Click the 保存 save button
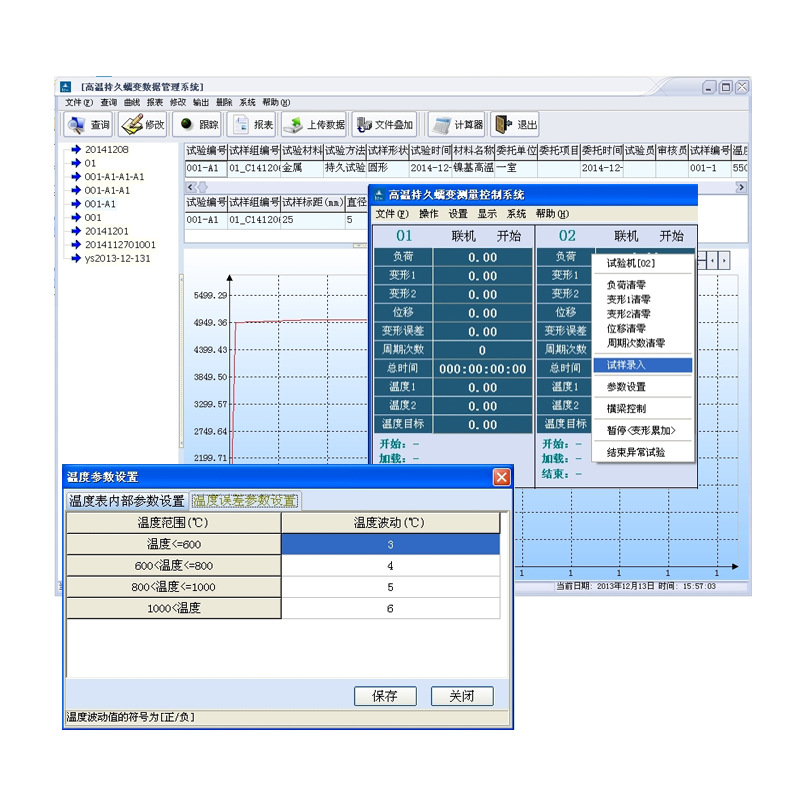 click(385, 696)
